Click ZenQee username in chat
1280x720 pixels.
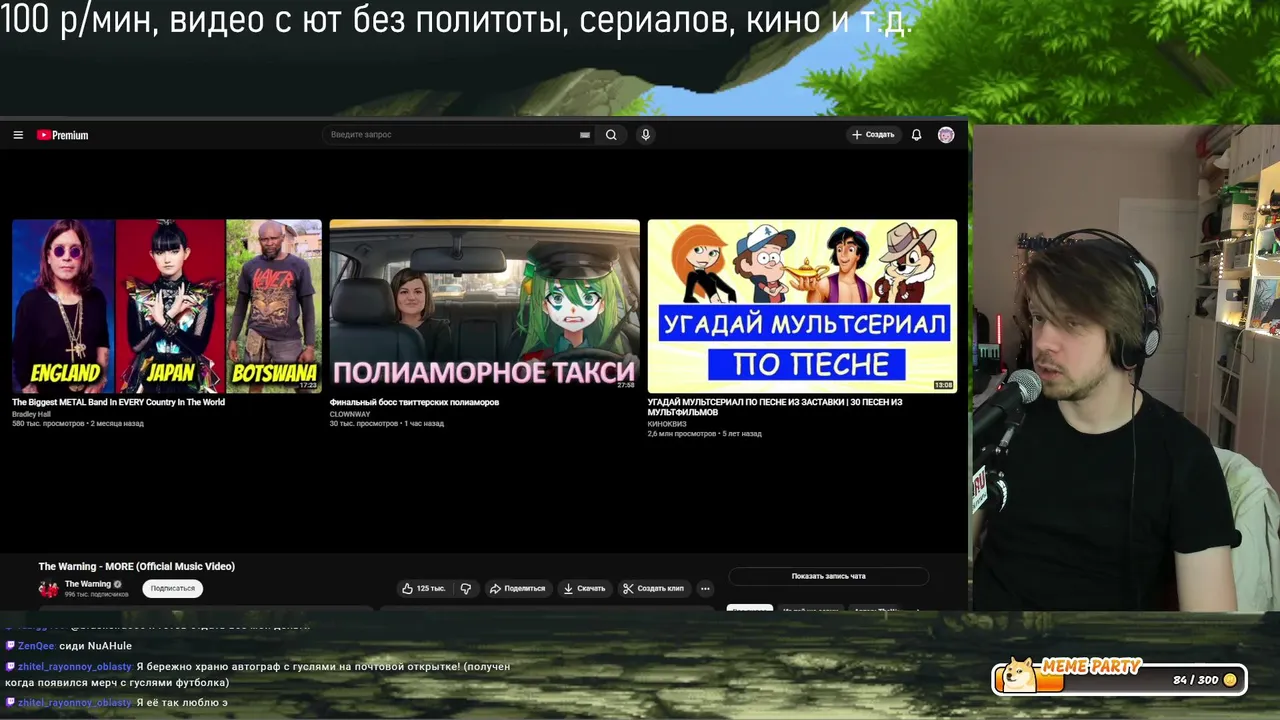tap(37, 646)
